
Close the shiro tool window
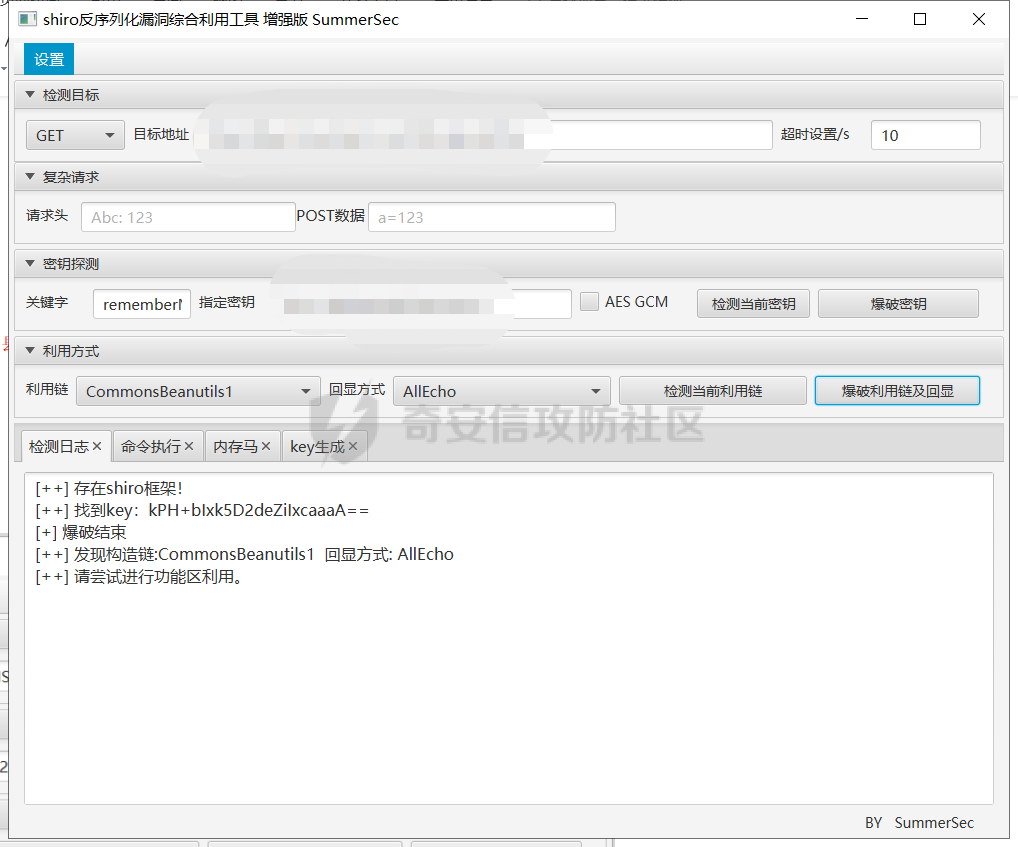[979, 19]
